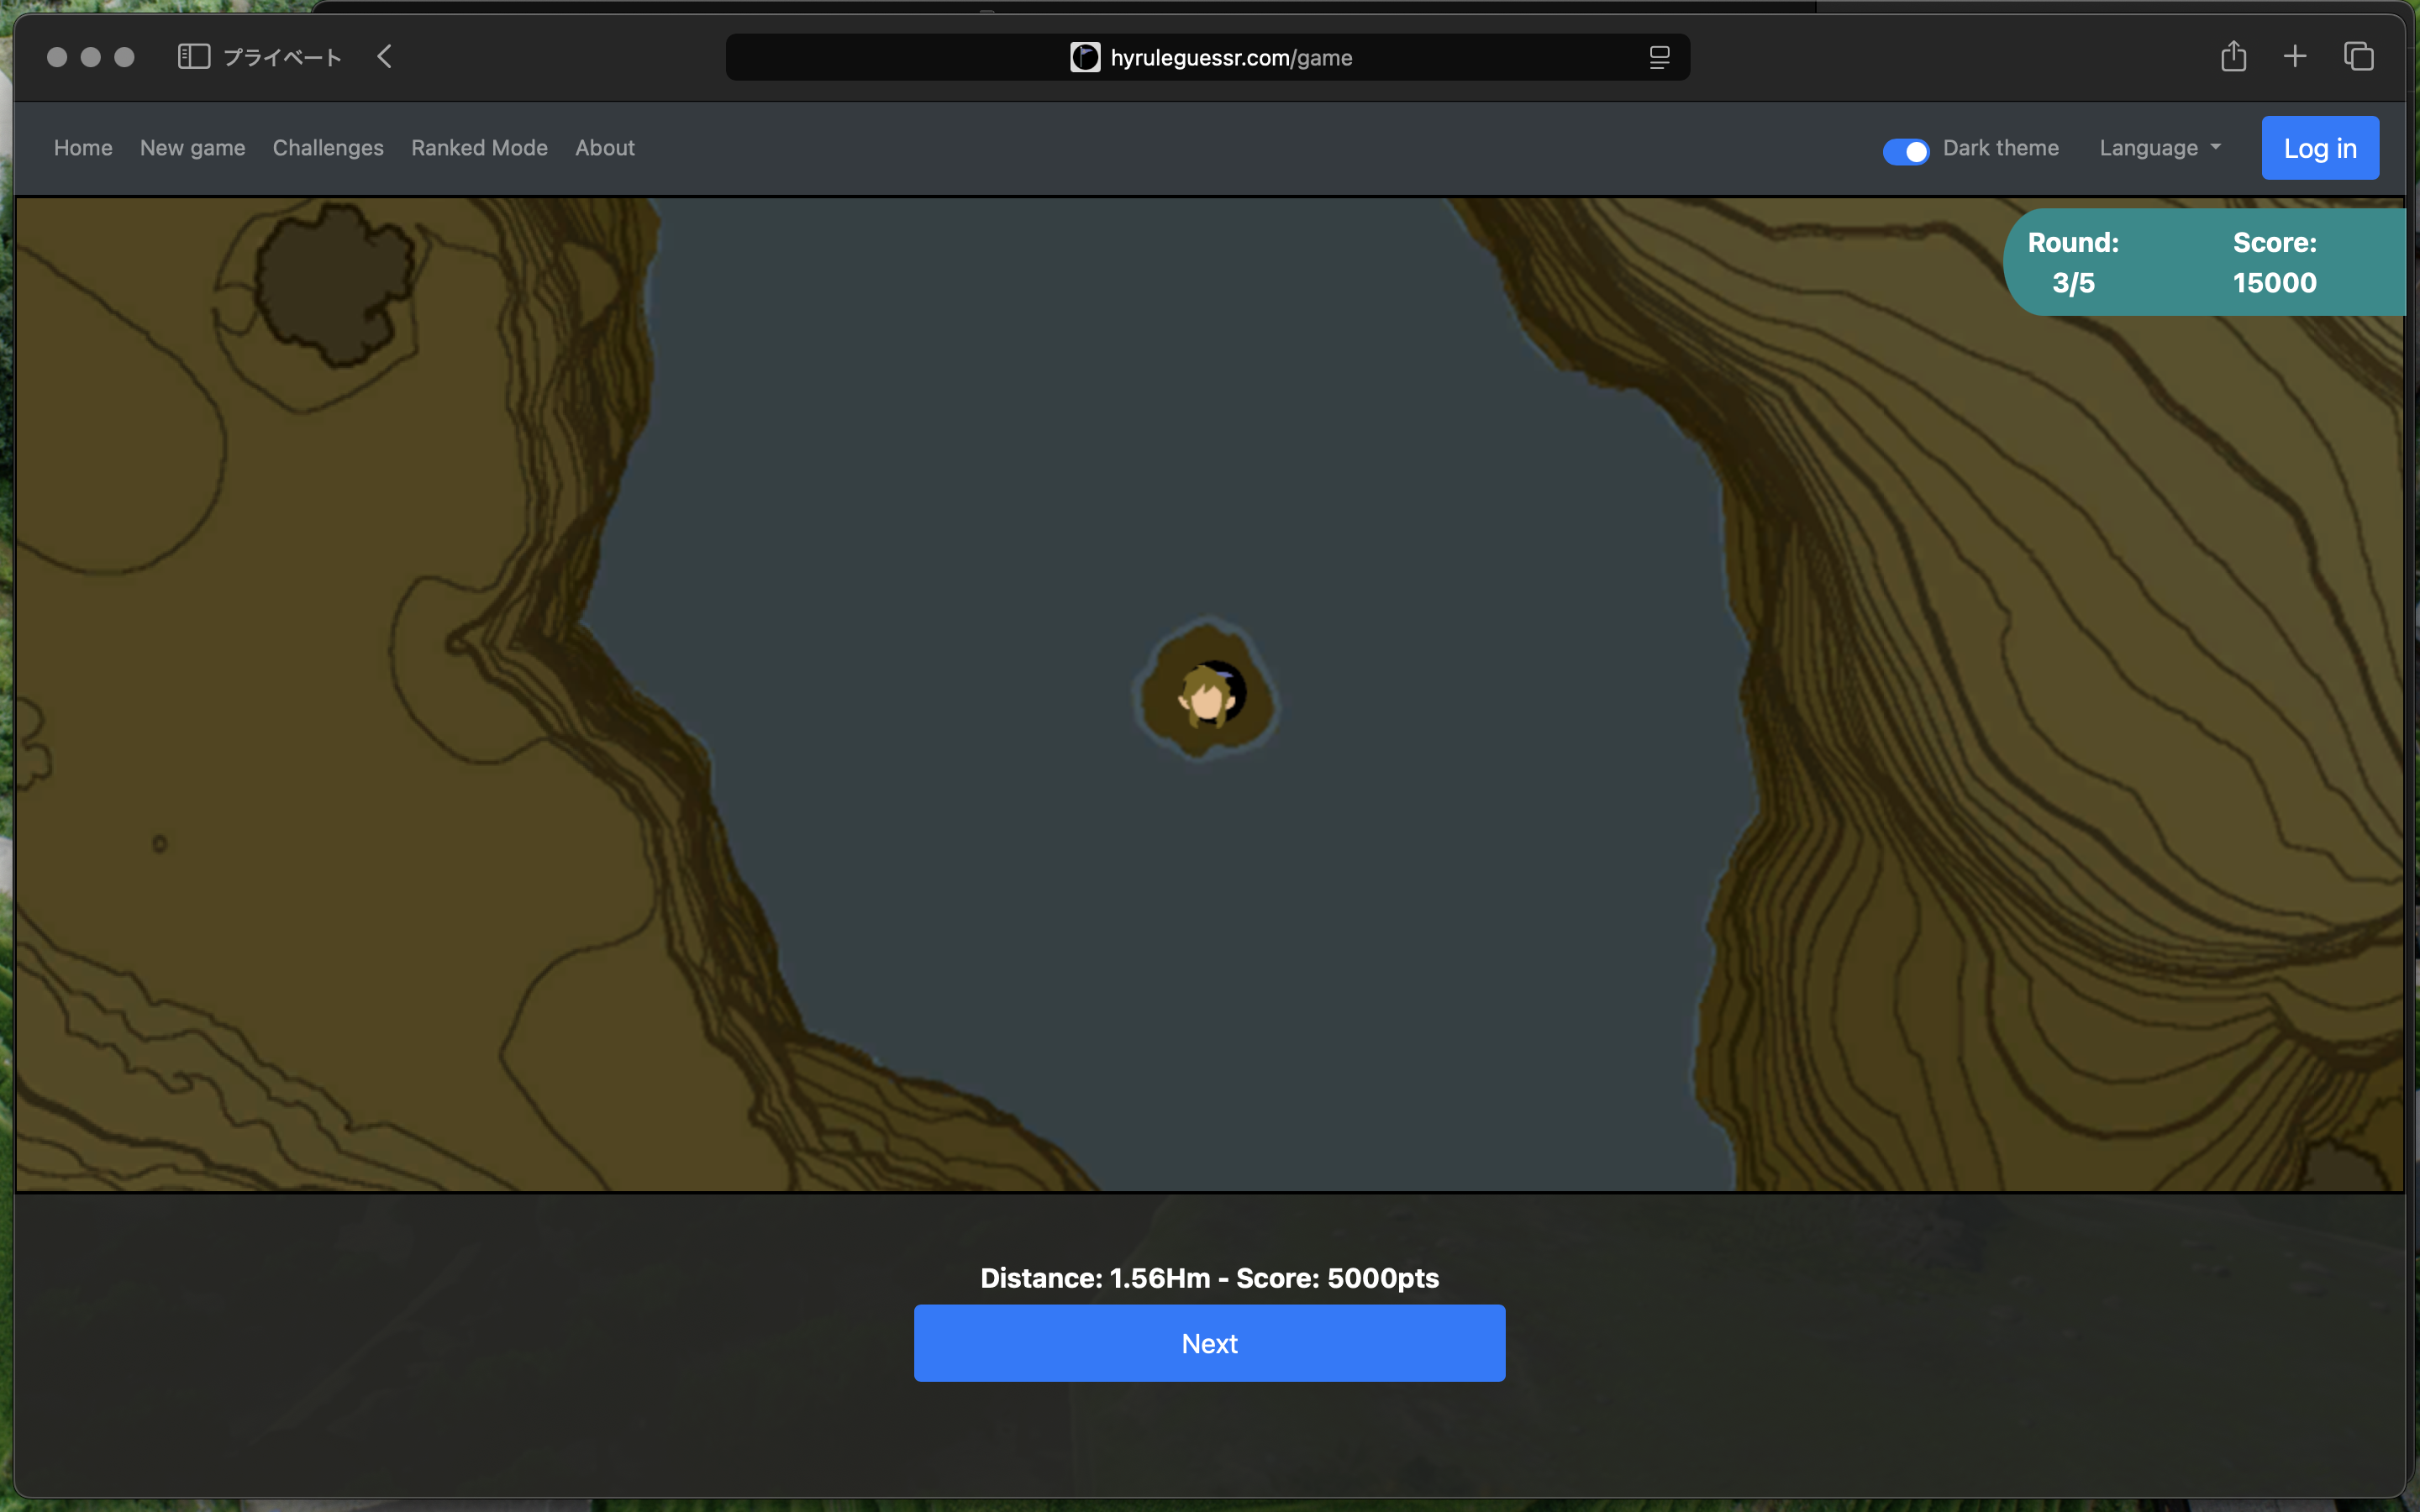Go to Ranked Mode
This screenshot has height=1512, width=2420.
479,148
